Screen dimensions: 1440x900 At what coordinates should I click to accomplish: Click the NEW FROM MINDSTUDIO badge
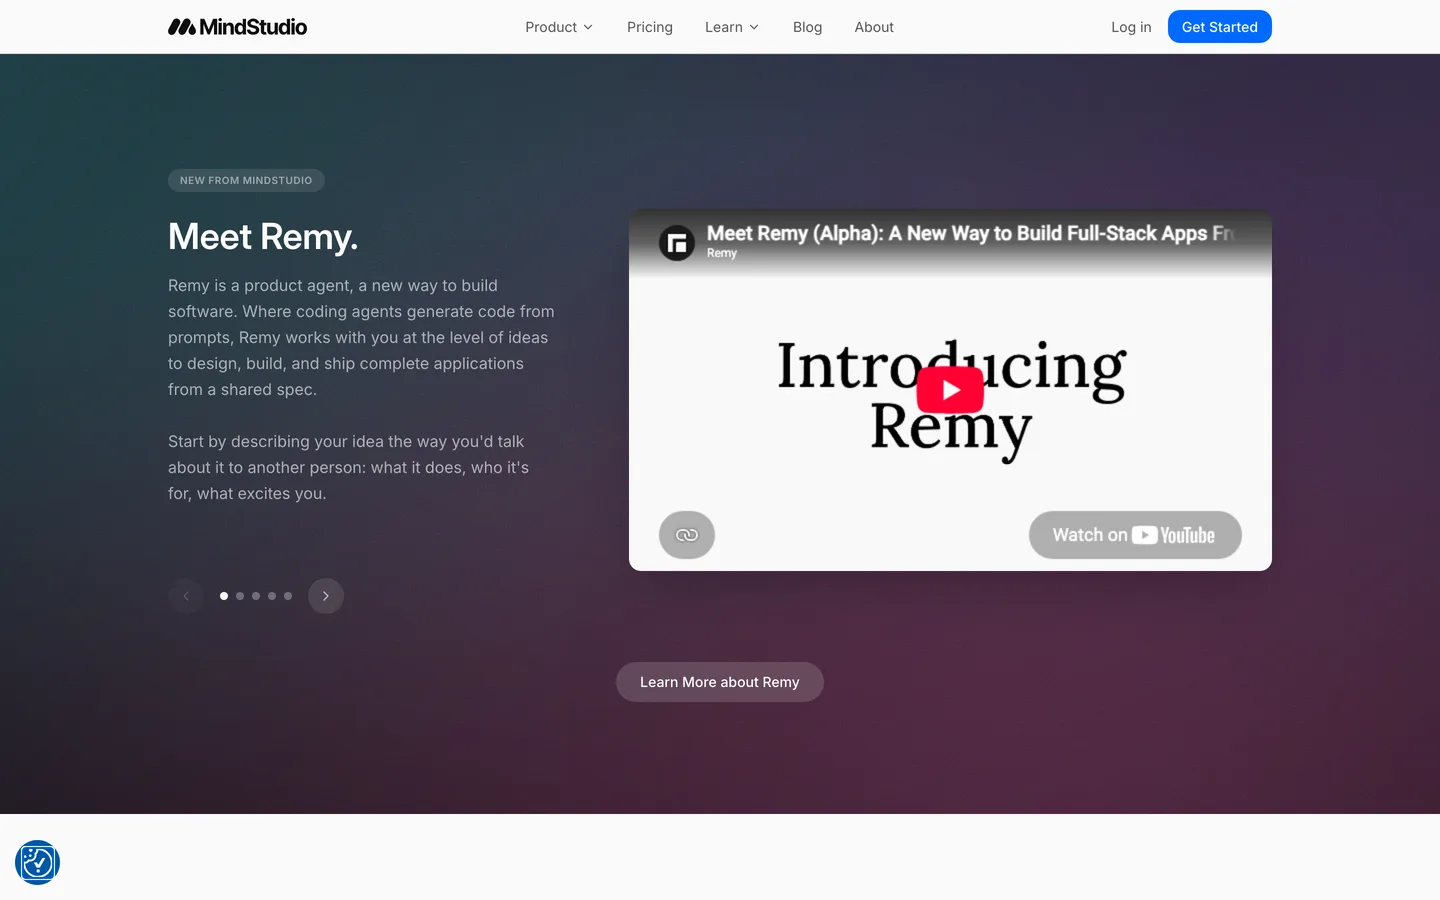coord(246,180)
